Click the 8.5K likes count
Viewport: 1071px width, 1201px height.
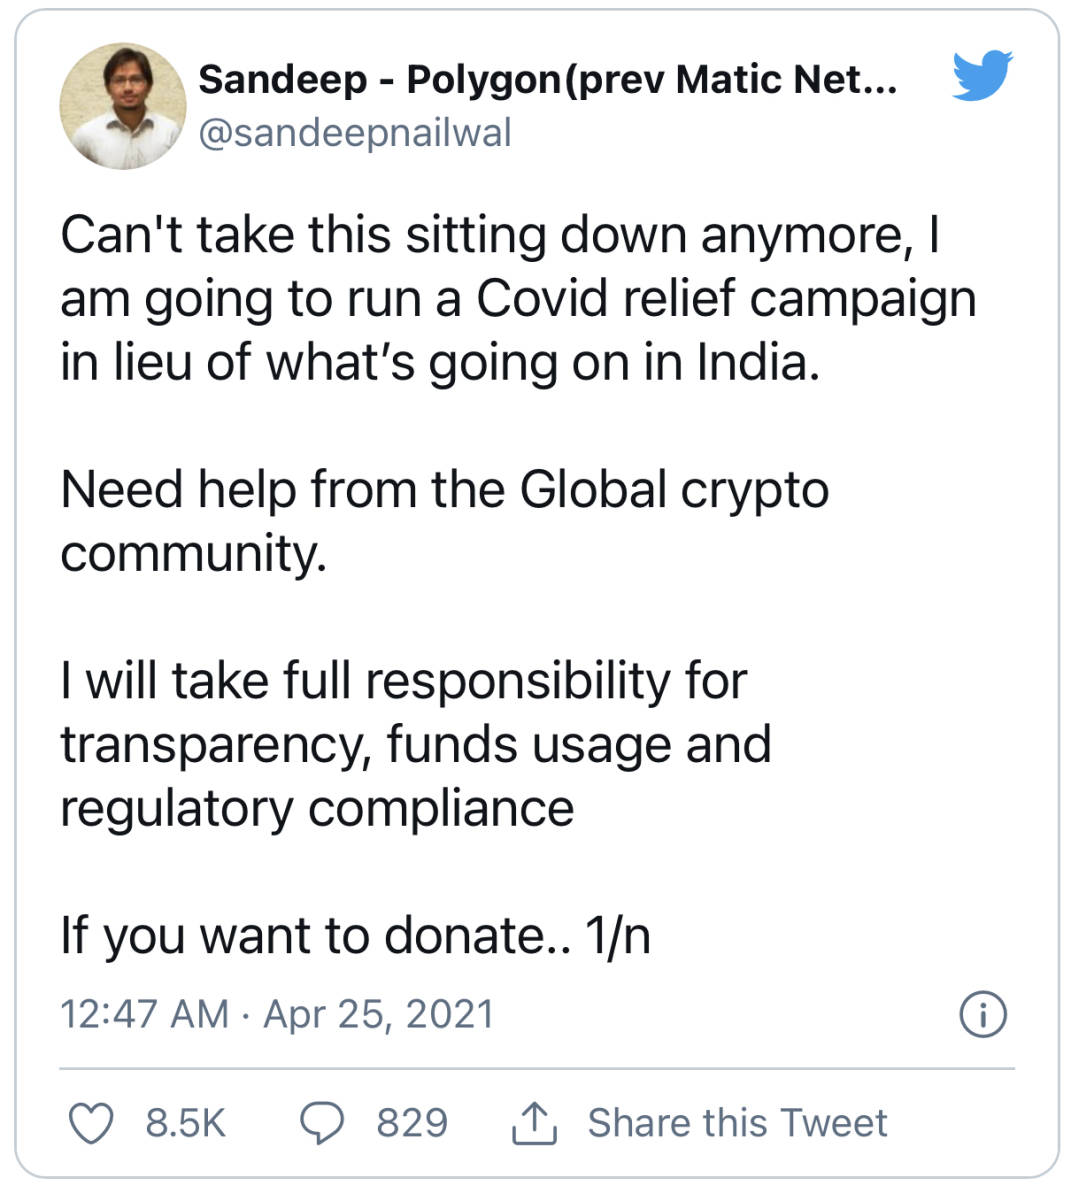point(186,1123)
